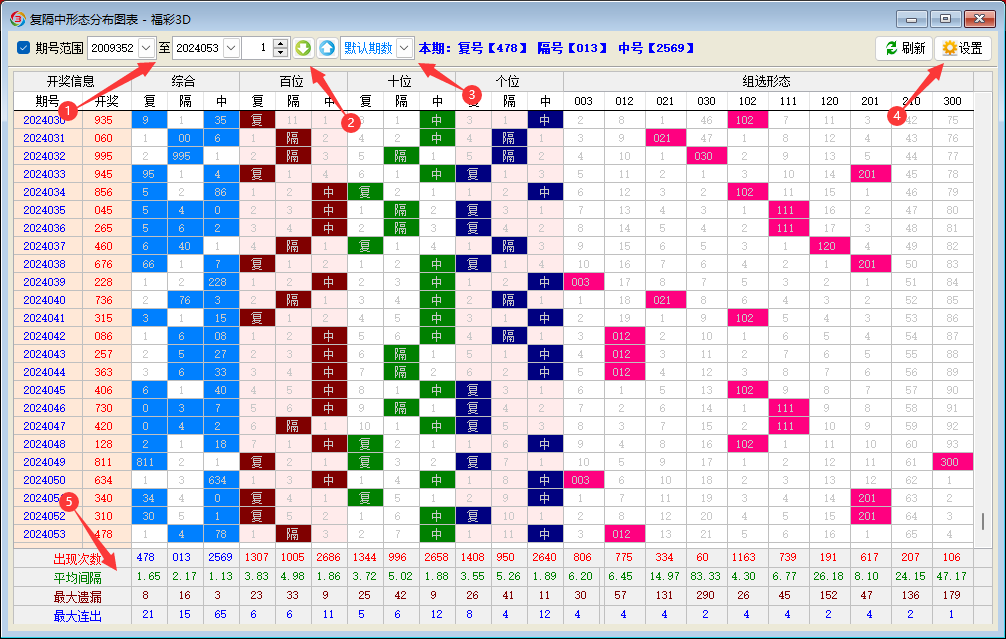Screen dimensions: 1006x639
Task: Click the 出现次数 row label
Action: tap(70, 558)
